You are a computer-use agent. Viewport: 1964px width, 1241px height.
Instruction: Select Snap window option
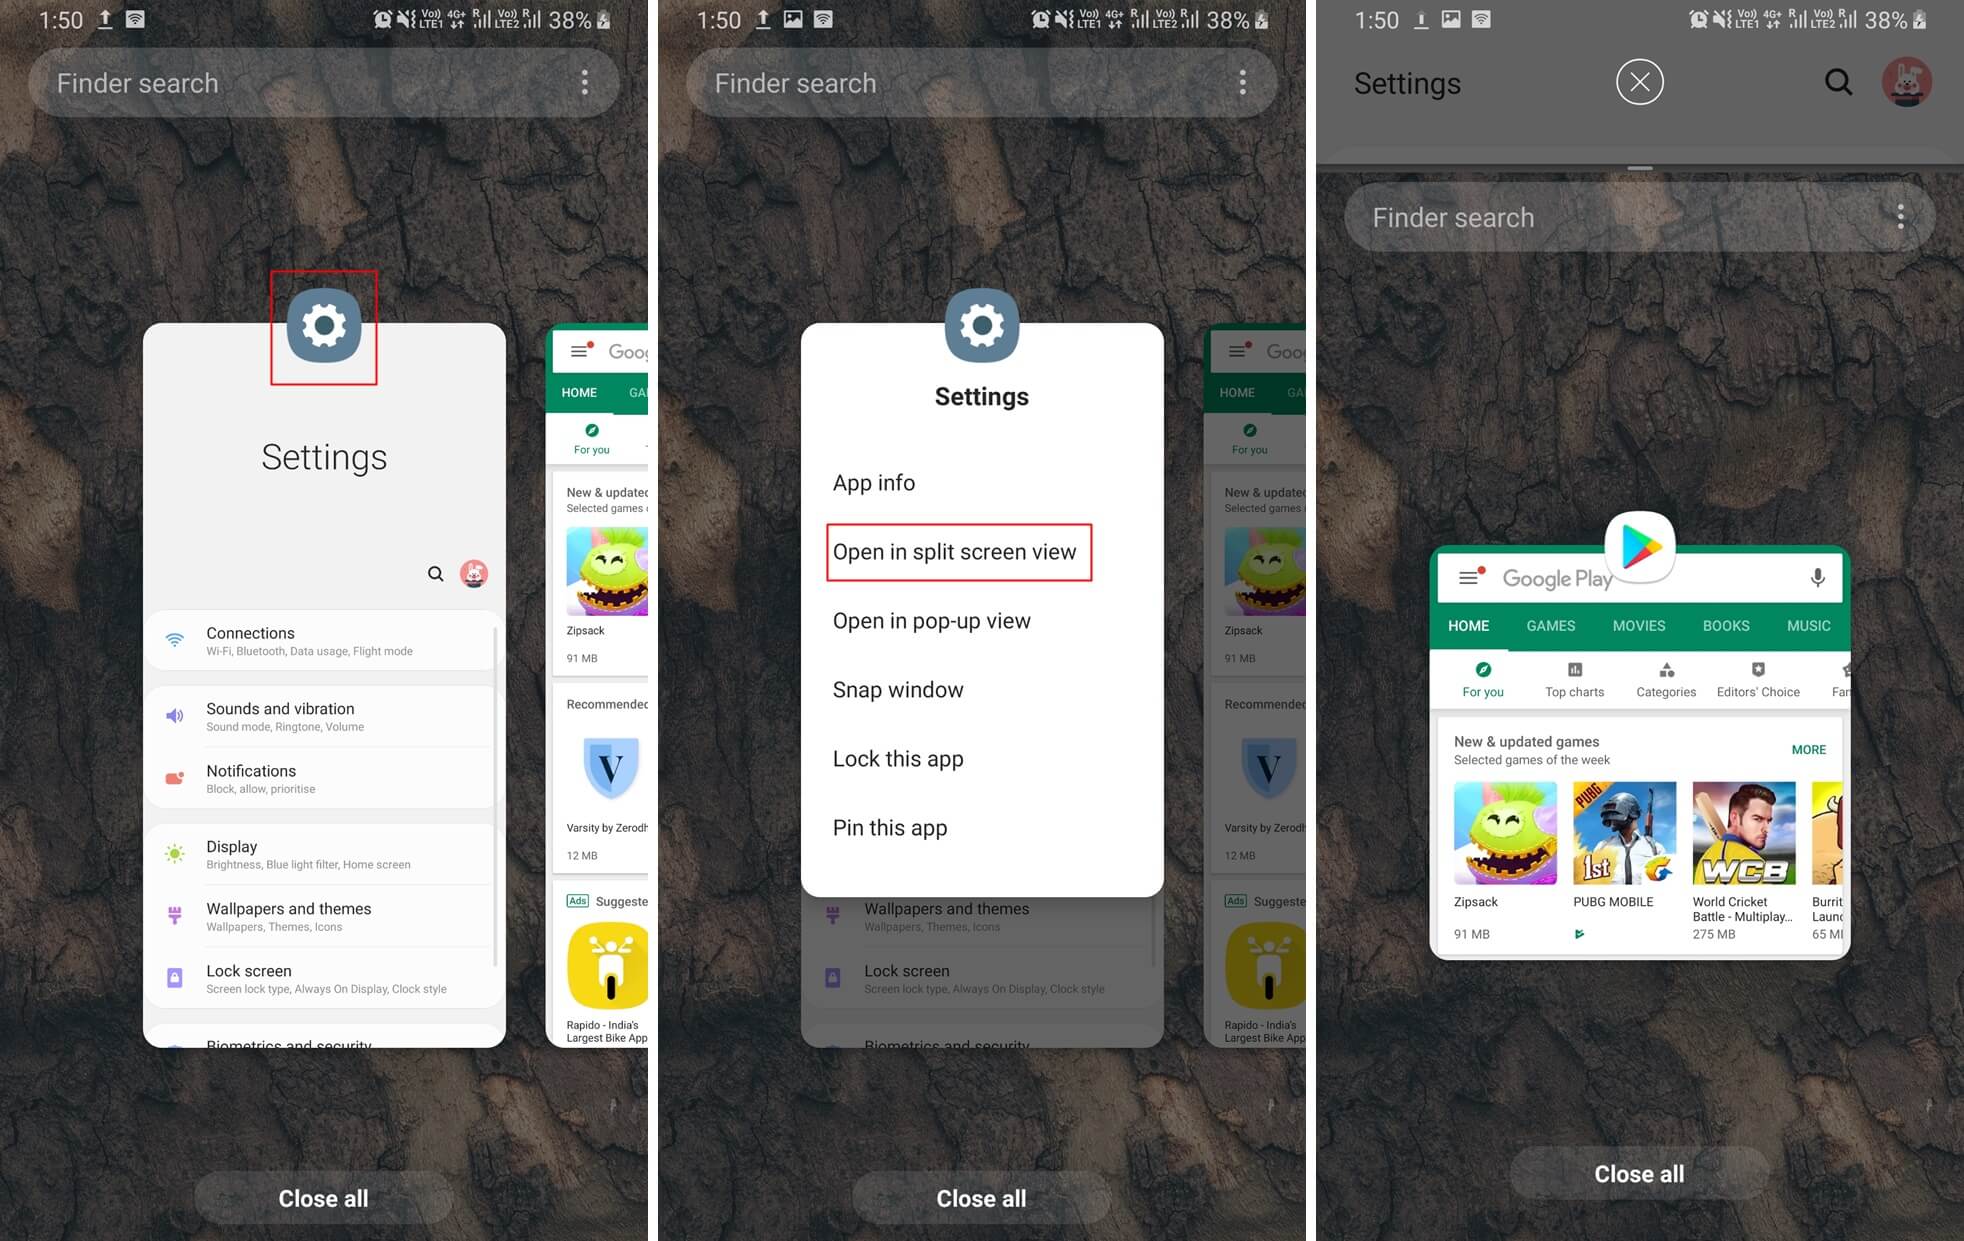click(x=896, y=689)
